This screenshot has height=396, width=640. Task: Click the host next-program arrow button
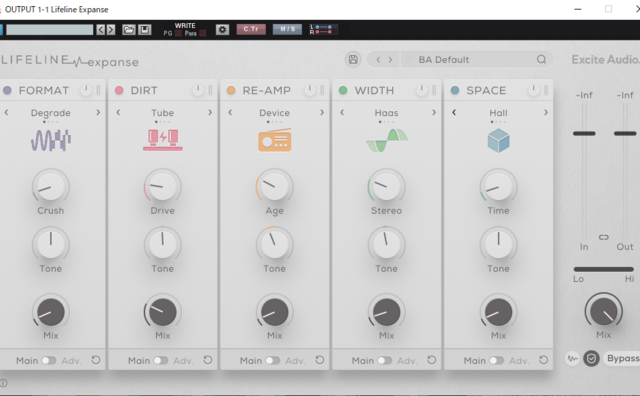pos(111,30)
